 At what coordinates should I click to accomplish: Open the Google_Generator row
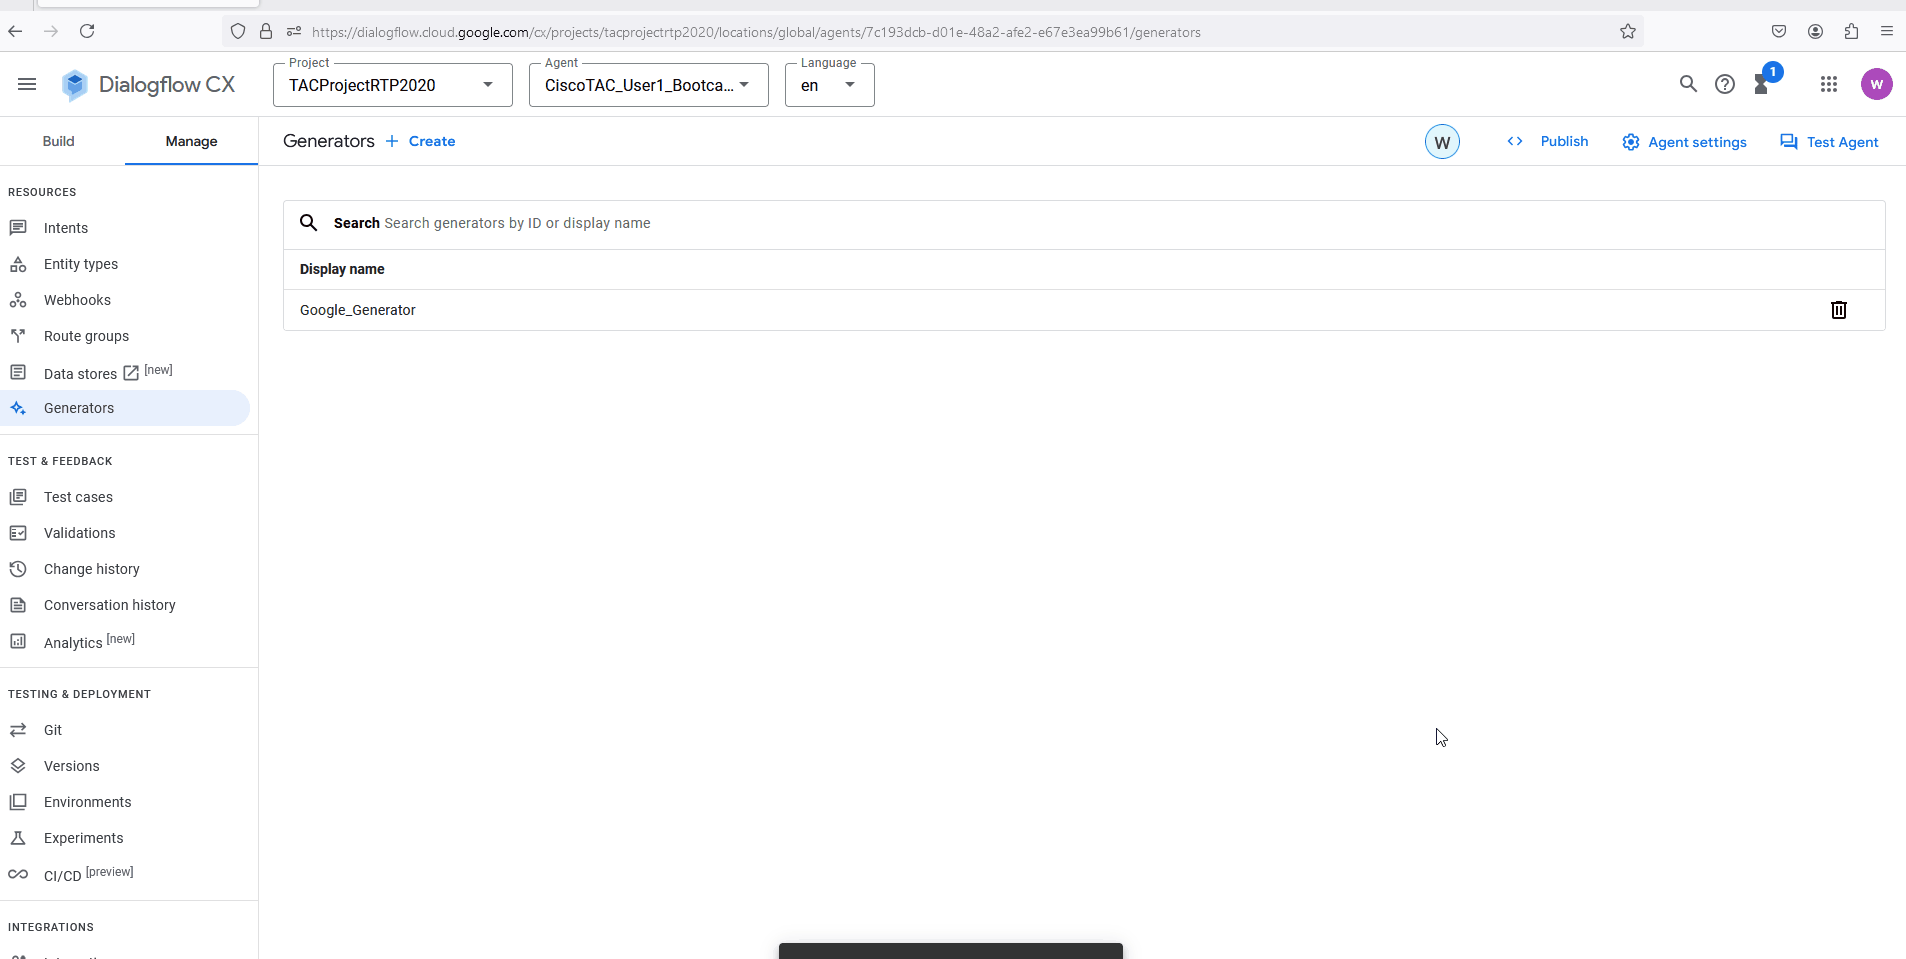tap(1084, 310)
